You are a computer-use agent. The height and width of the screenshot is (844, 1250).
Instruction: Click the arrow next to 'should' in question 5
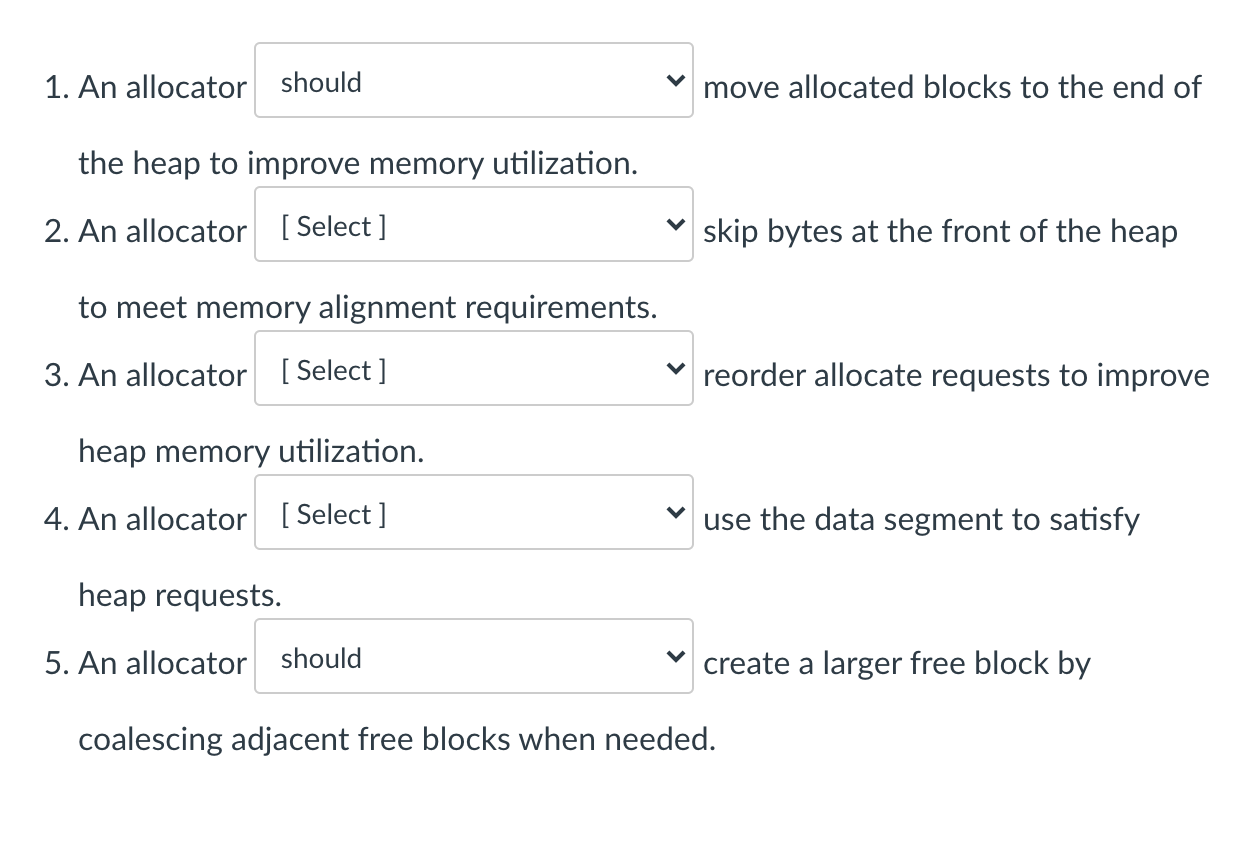pos(677,656)
